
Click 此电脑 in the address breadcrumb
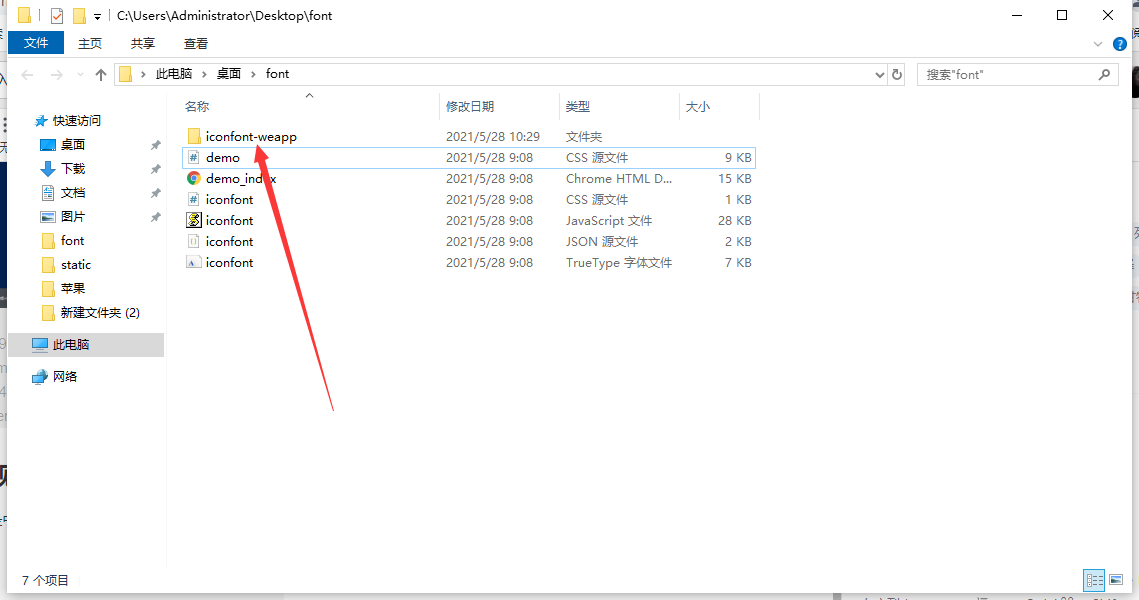coord(174,73)
